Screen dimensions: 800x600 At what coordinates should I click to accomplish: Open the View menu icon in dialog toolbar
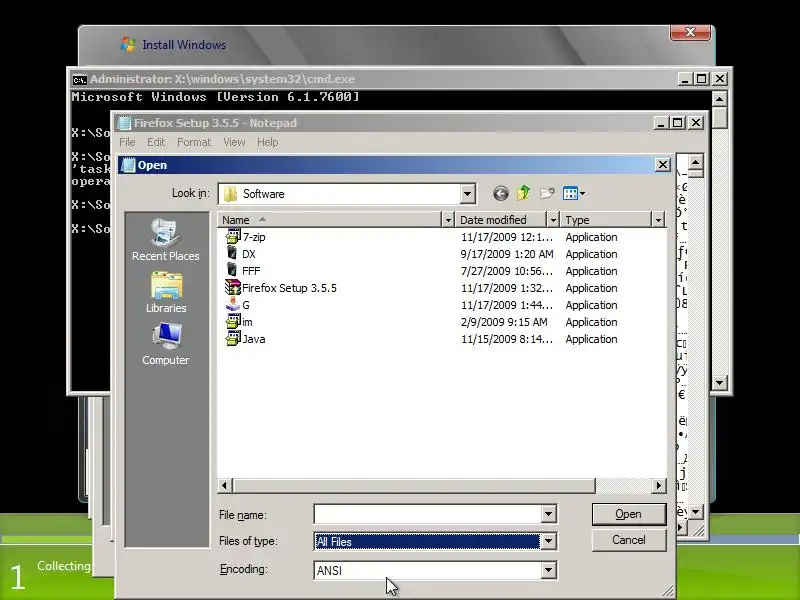pos(573,193)
